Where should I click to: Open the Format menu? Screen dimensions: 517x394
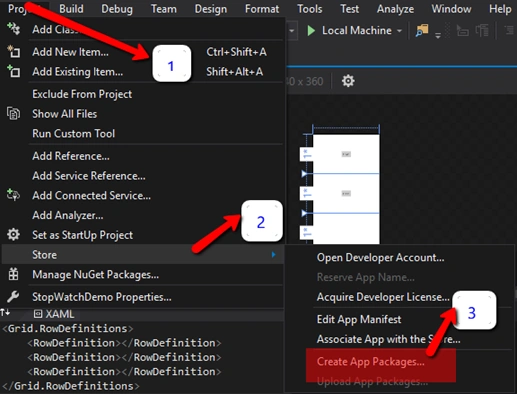click(262, 9)
